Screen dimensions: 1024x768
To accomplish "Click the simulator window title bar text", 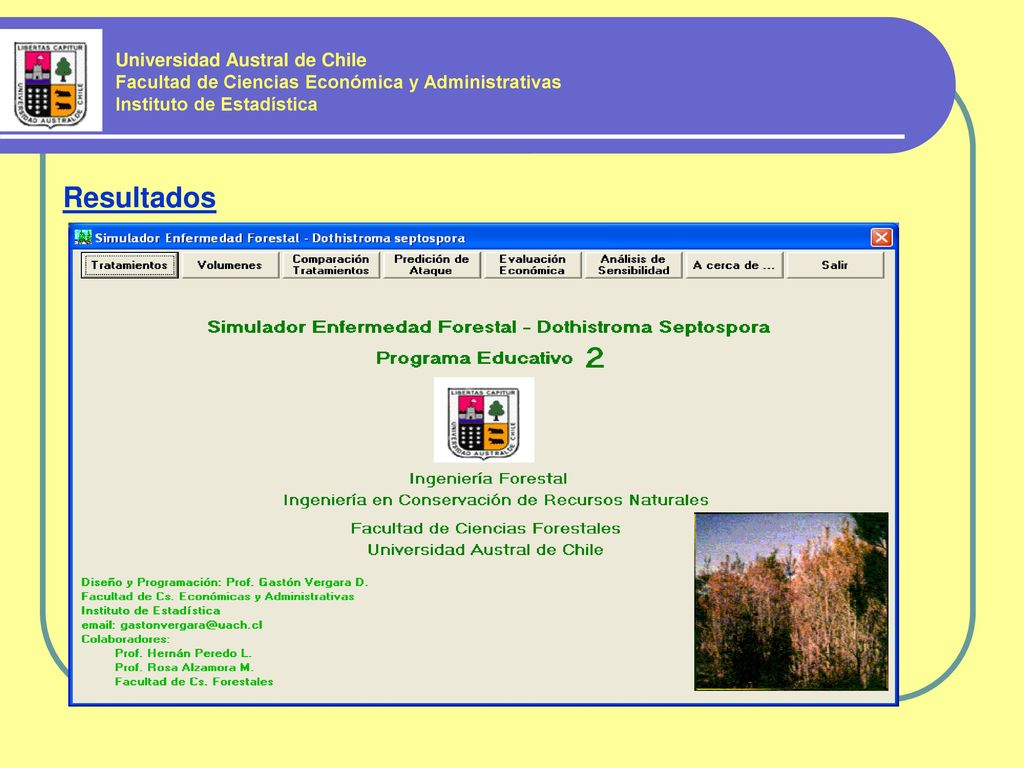I will (x=280, y=238).
